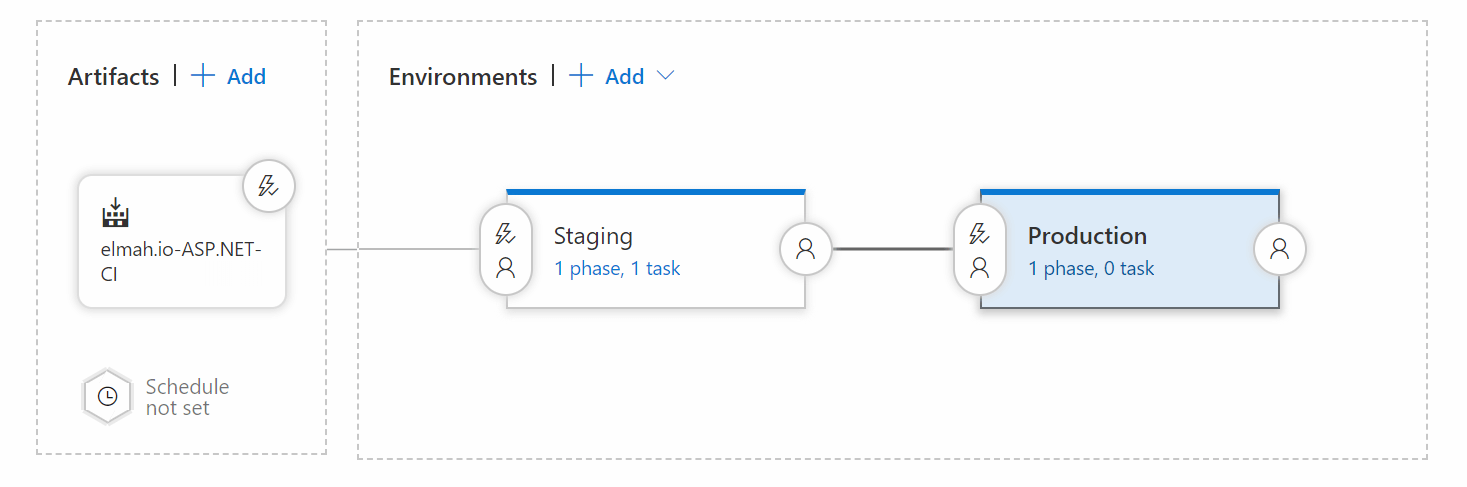Click the Environments section heading

(463, 77)
